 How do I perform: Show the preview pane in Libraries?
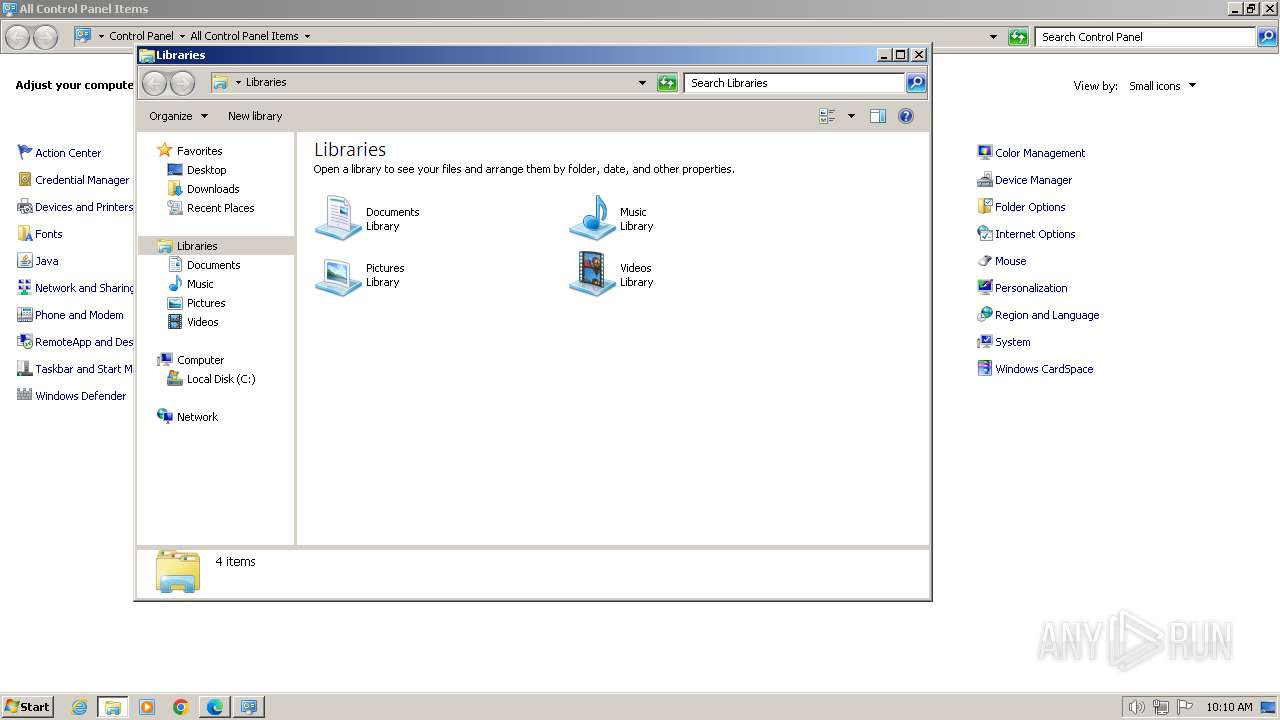click(x=877, y=116)
